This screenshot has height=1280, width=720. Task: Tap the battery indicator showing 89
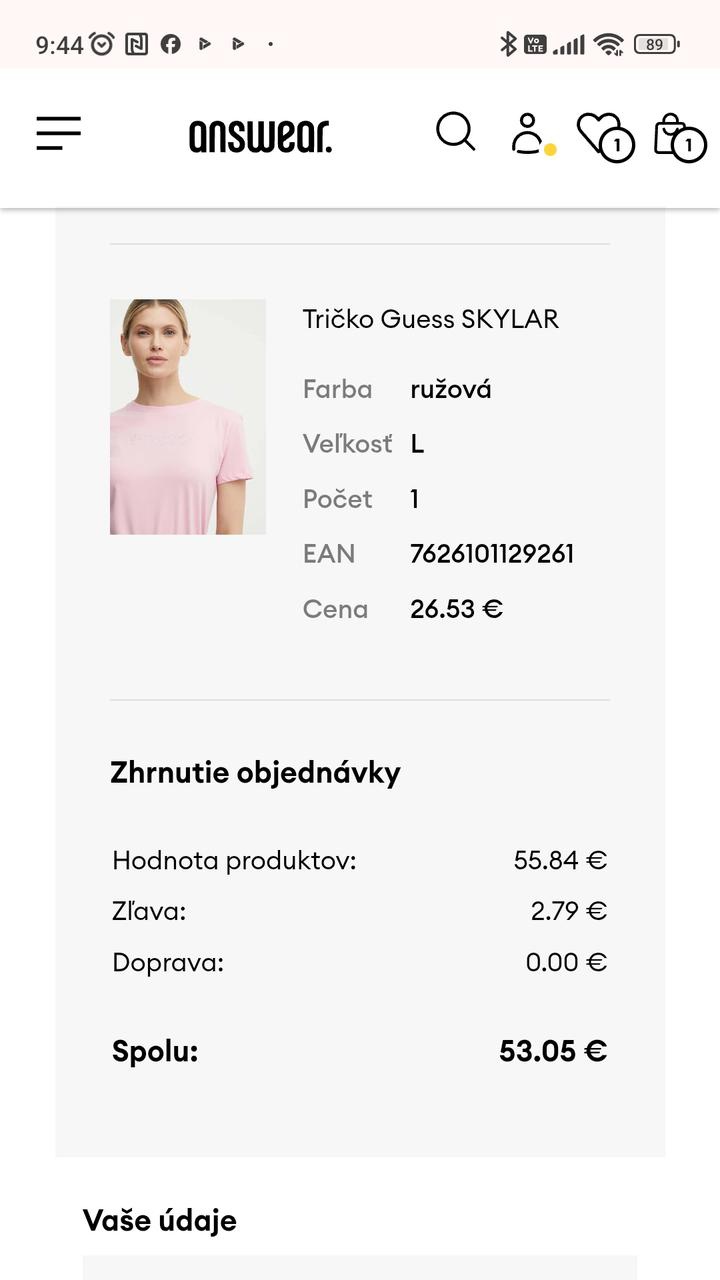tap(657, 44)
